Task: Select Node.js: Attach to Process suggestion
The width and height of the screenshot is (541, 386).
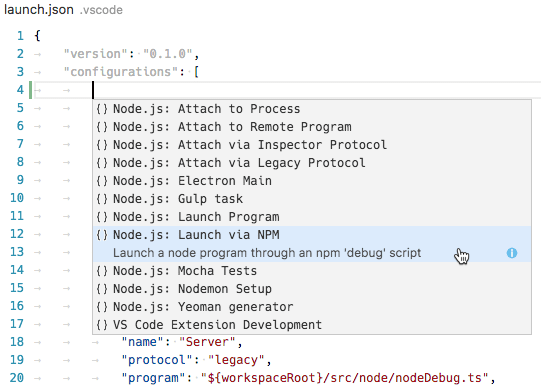Action: [x=312, y=109]
